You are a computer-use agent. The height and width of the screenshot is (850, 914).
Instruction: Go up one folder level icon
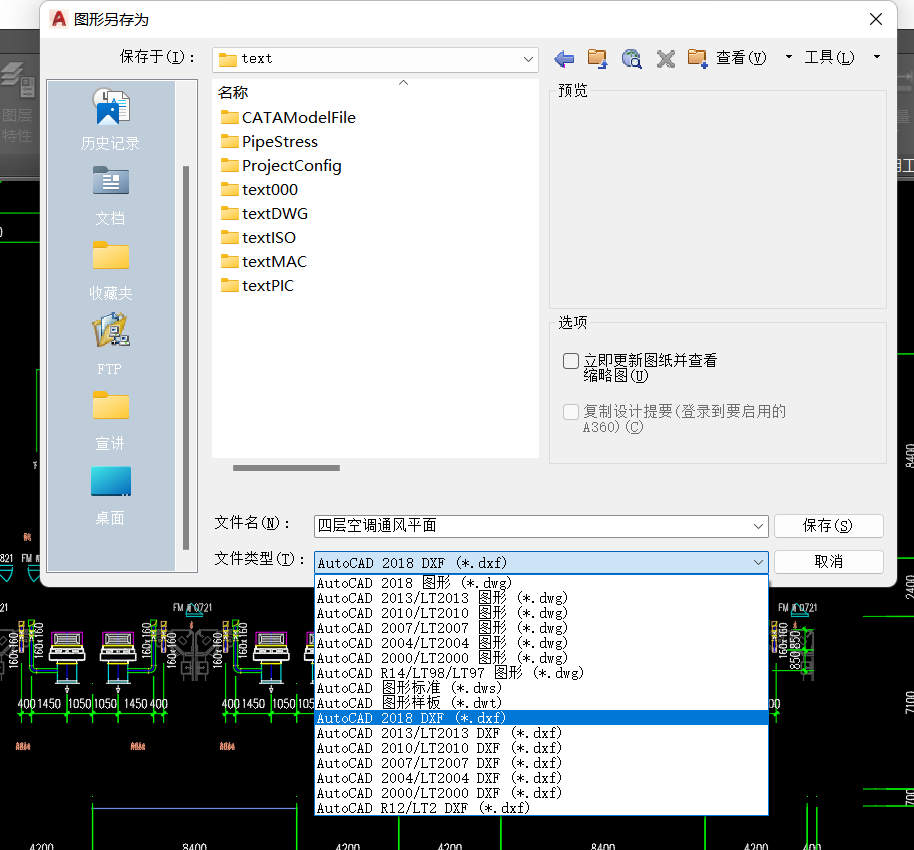click(597, 58)
